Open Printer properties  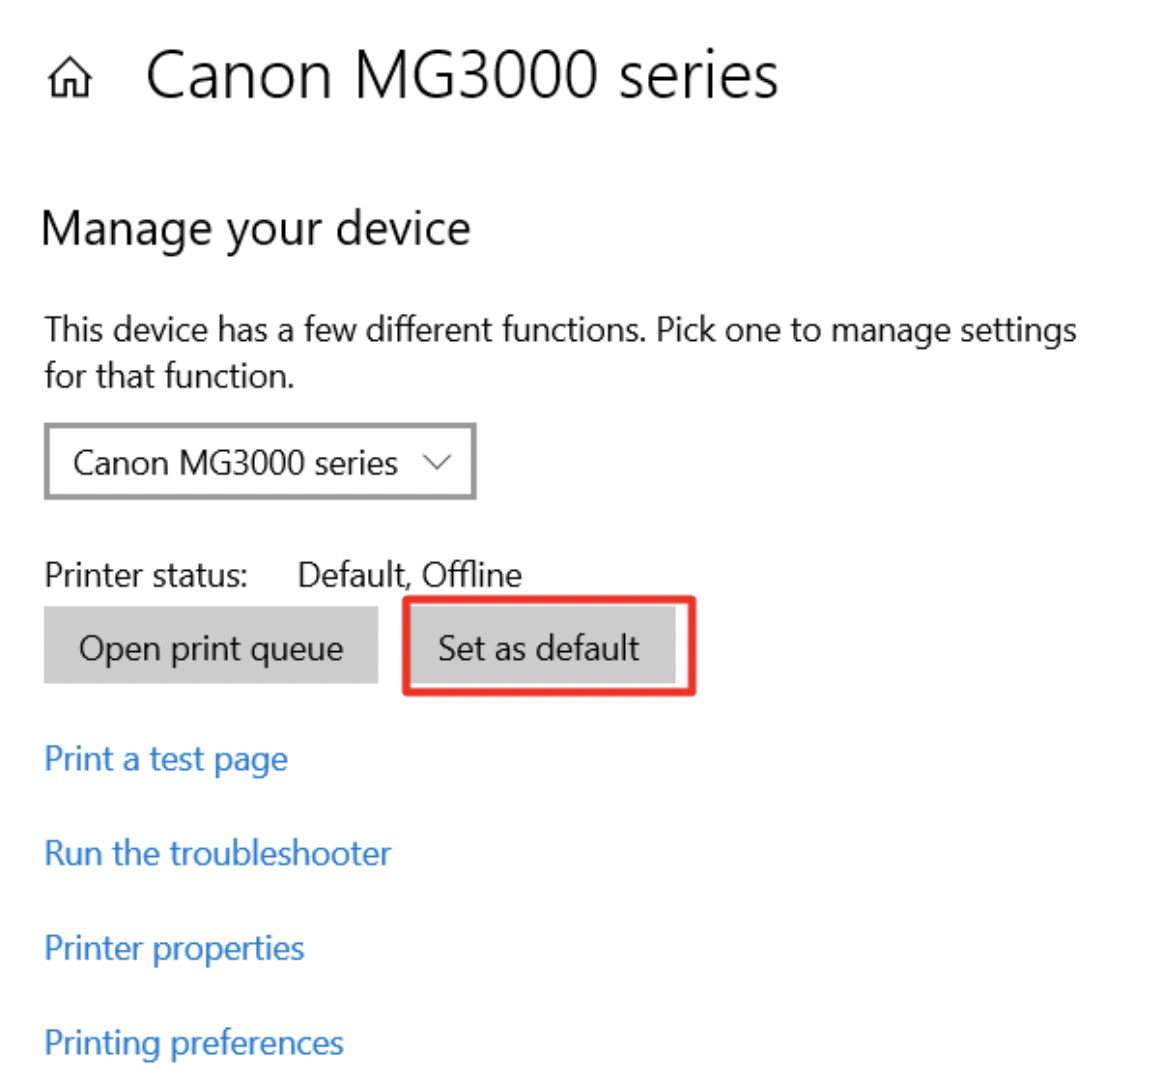[174, 948]
